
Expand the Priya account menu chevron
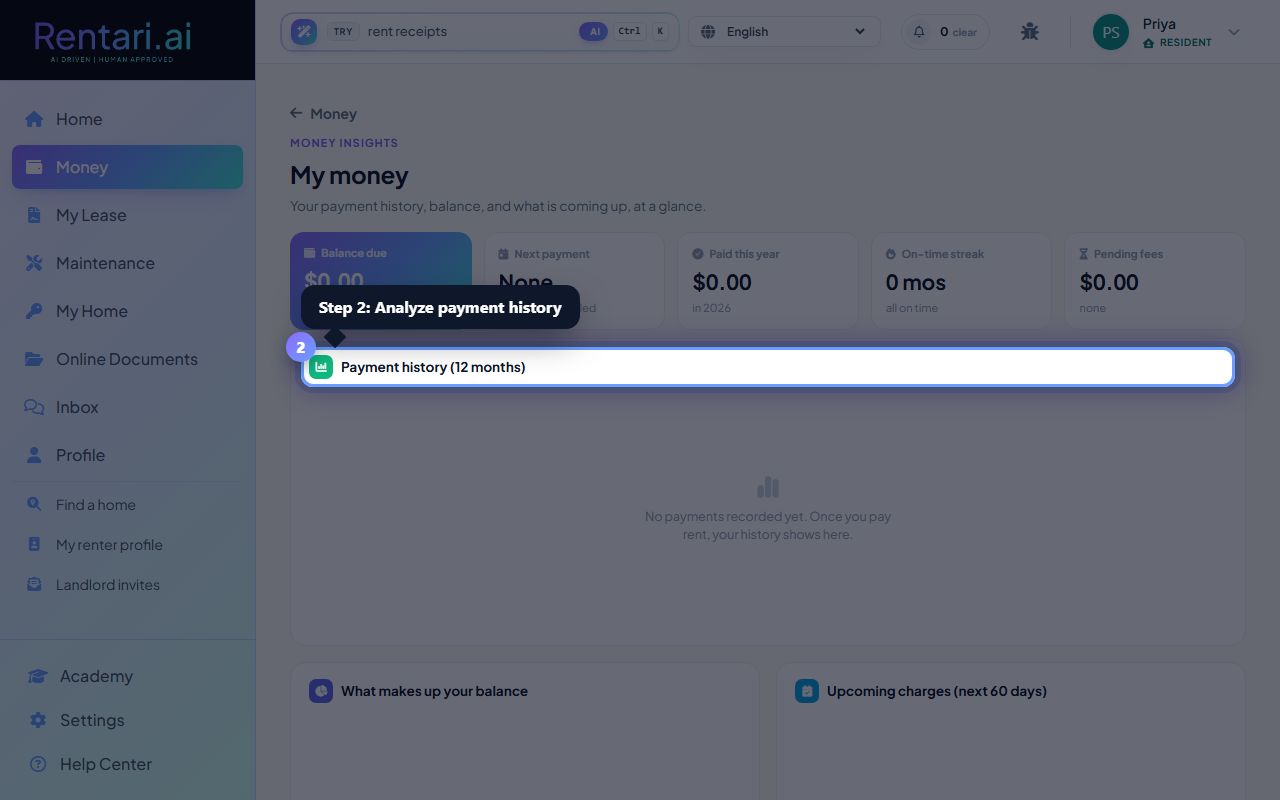(1234, 32)
